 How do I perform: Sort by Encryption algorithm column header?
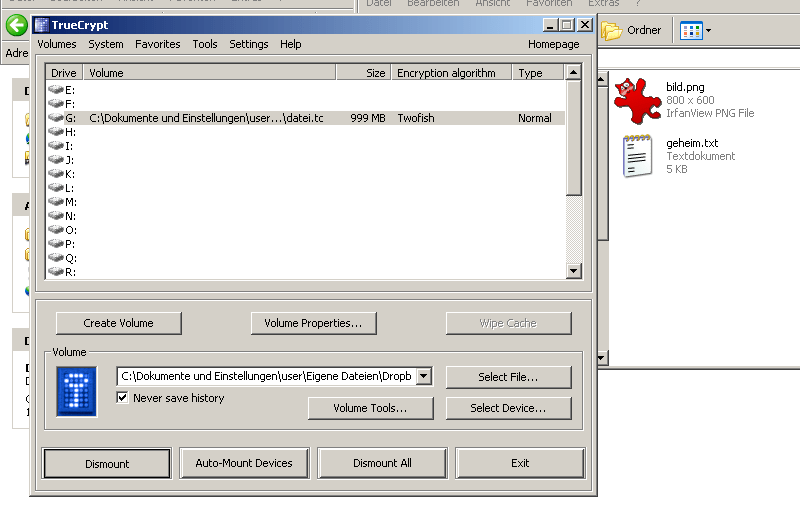(x=452, y=73)
